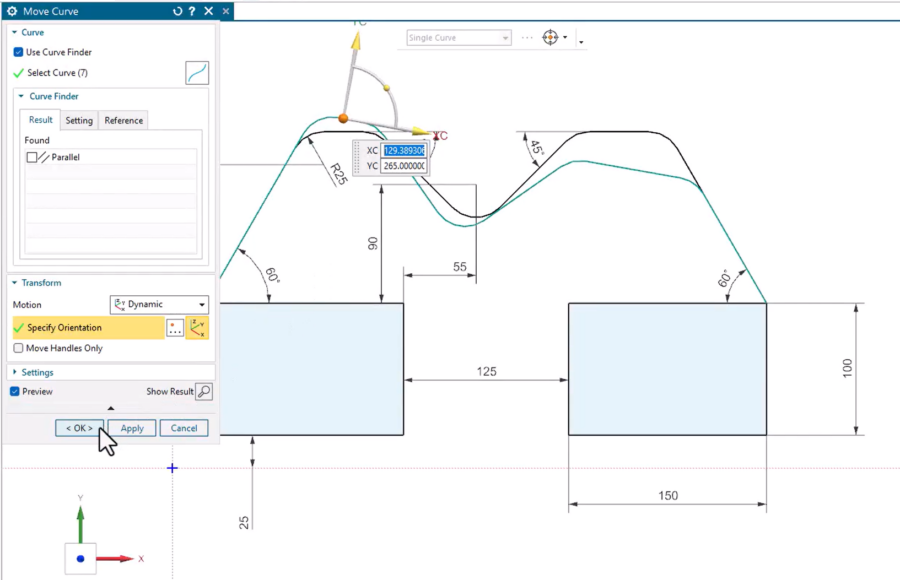Click Cancel to close Move Curve
Image resolution: width=900 pixels, height=580 pixels.
tap(183, 428)
